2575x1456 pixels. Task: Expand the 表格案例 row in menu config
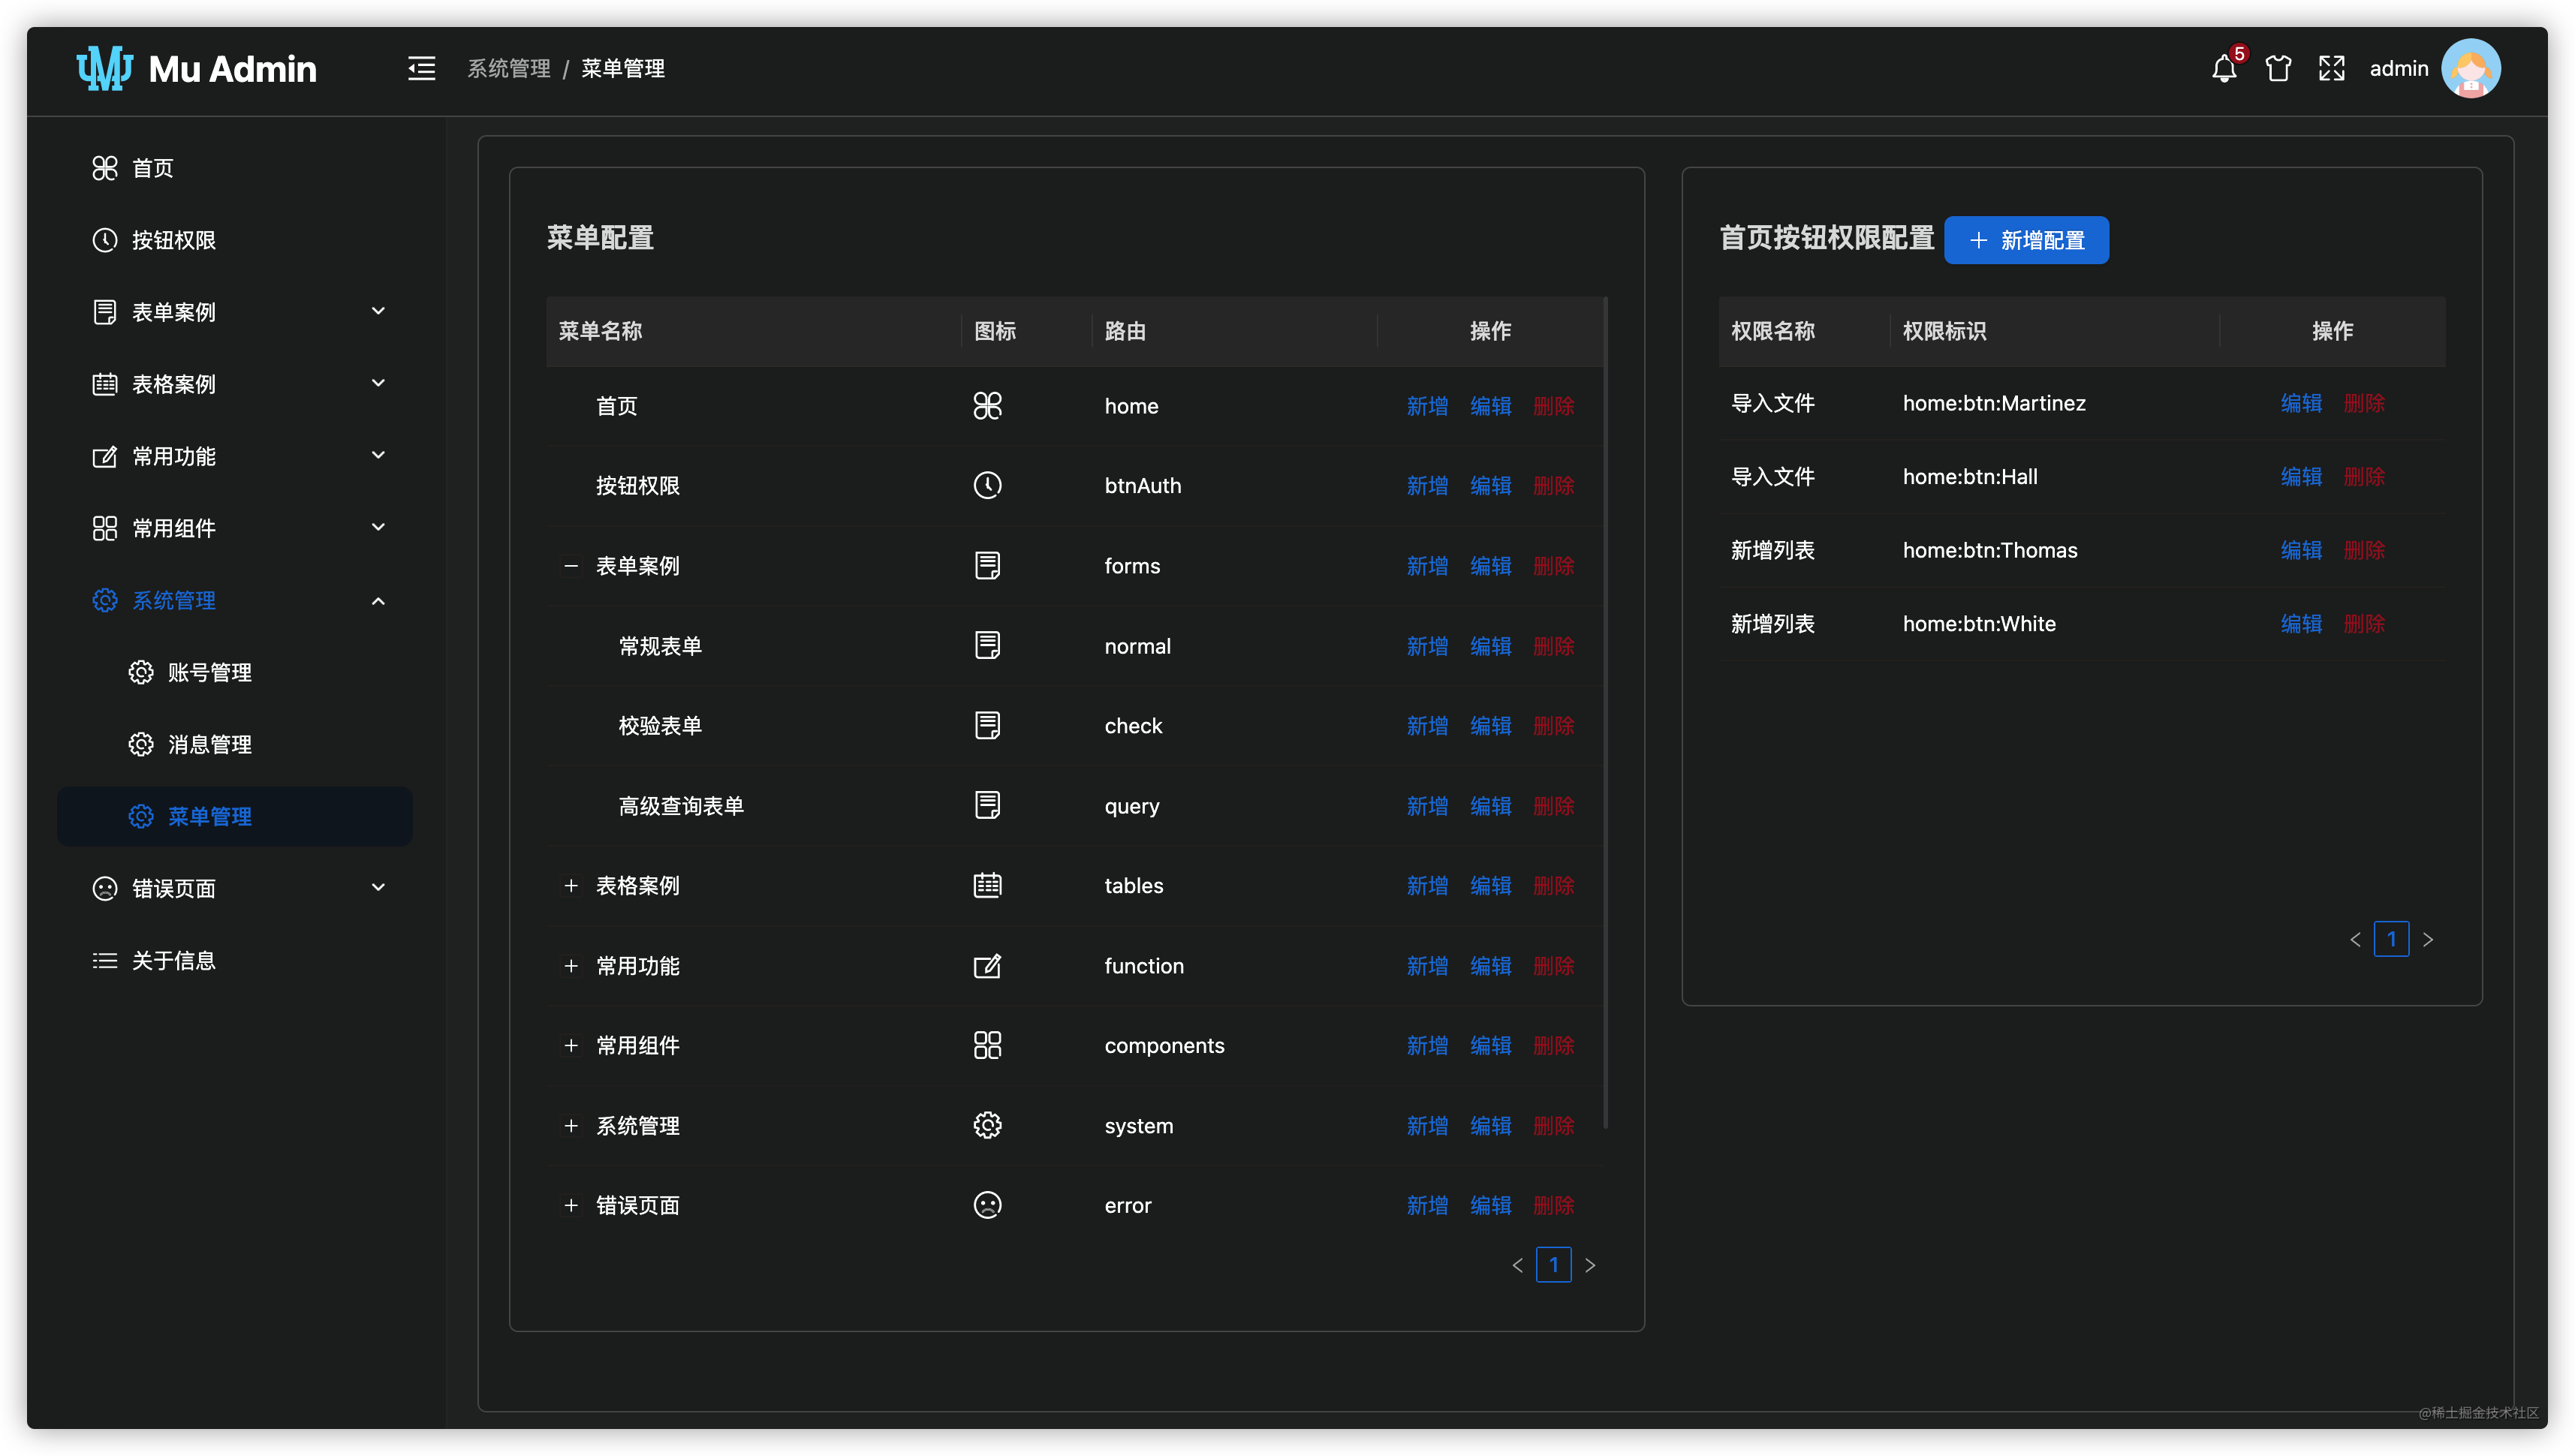(571, 885)
